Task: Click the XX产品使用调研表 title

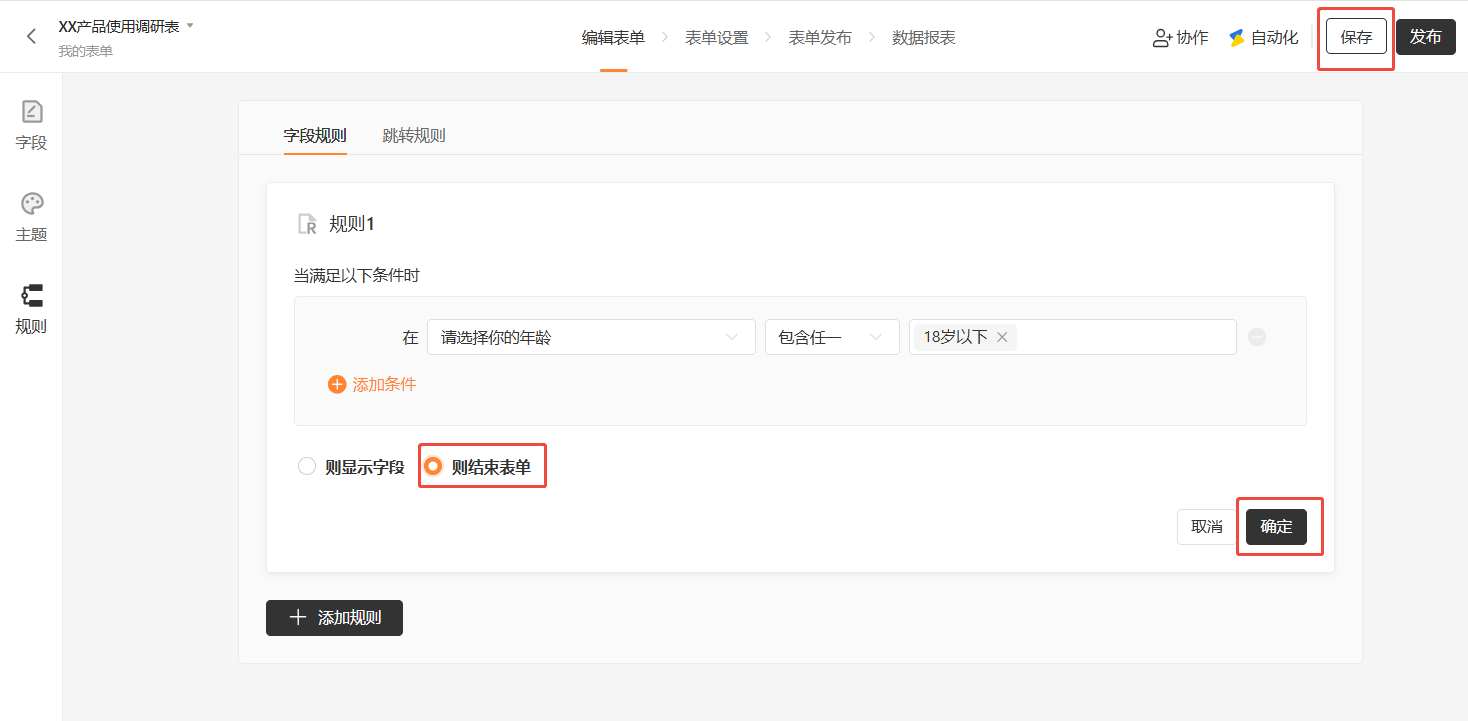Action: [x=119, y=27]
